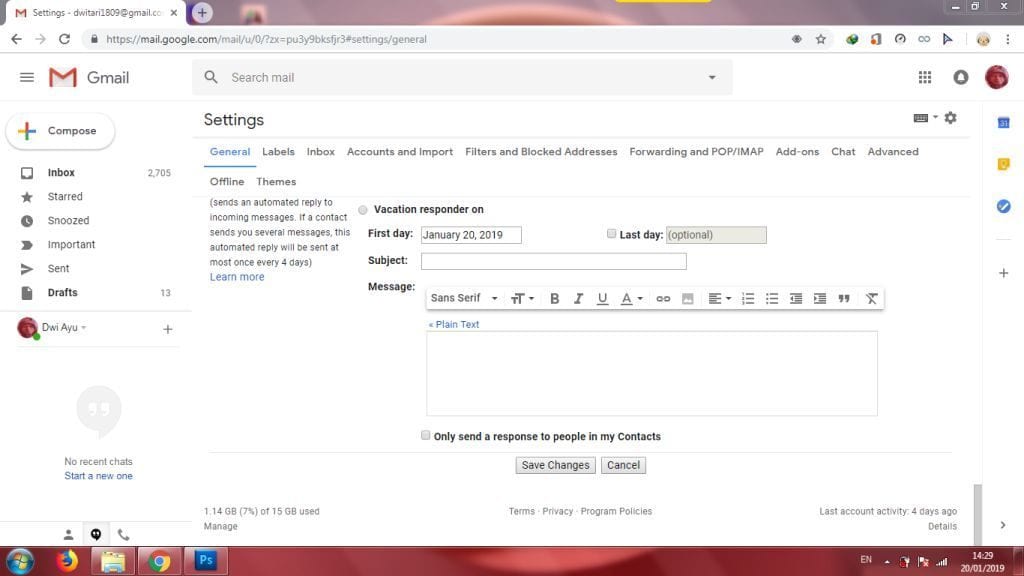Click the Insert image icon
This screenshot has height=576, width=1024.
(688, 298)
